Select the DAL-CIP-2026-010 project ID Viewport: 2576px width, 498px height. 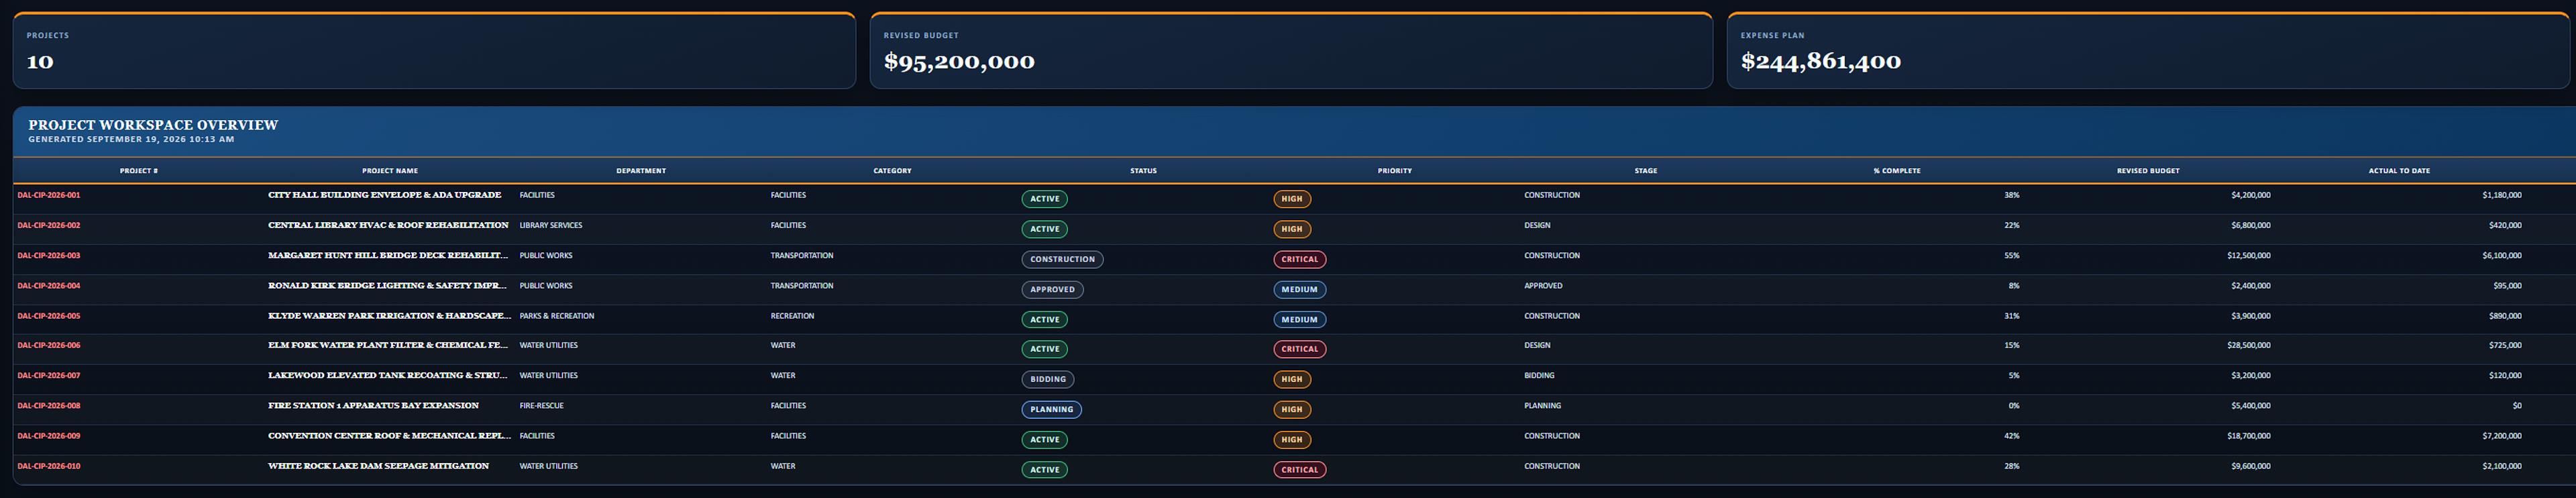pos(49,466)
